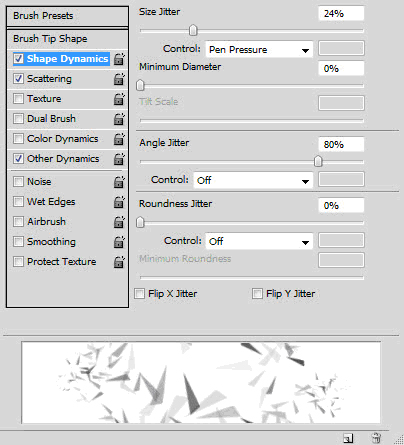Enable Flip X Jitter
This screenshot has width=404, height=445.
139,294
